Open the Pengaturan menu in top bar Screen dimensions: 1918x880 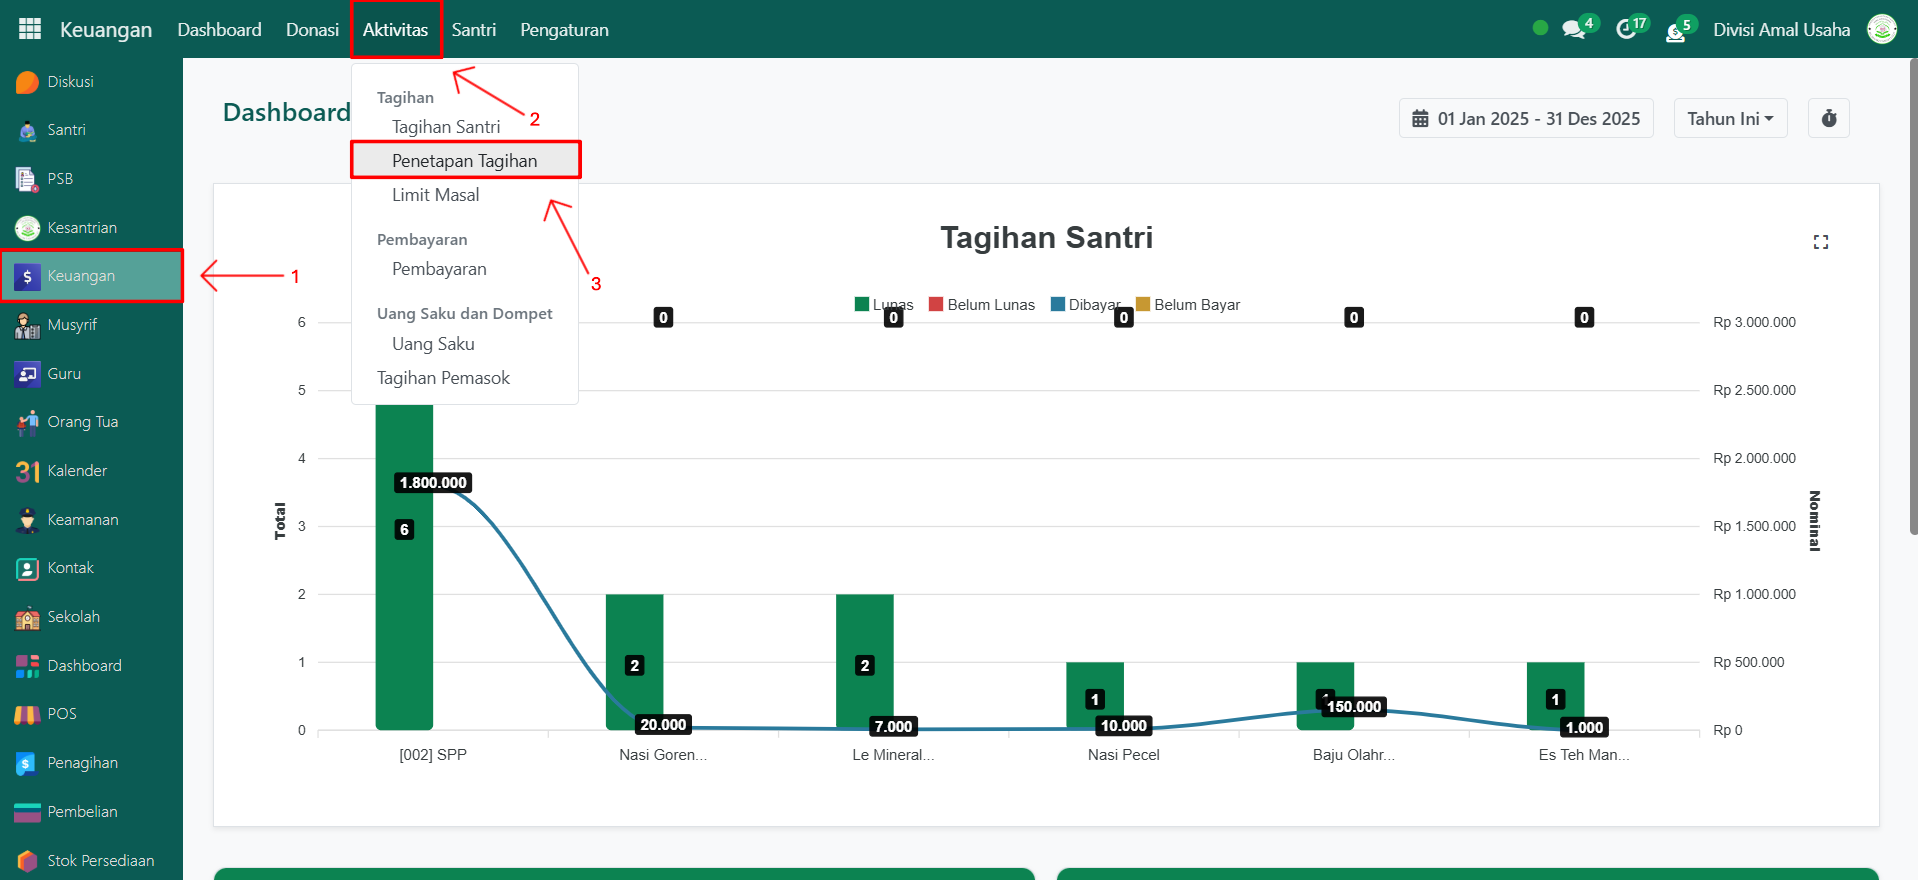[564, 30]
